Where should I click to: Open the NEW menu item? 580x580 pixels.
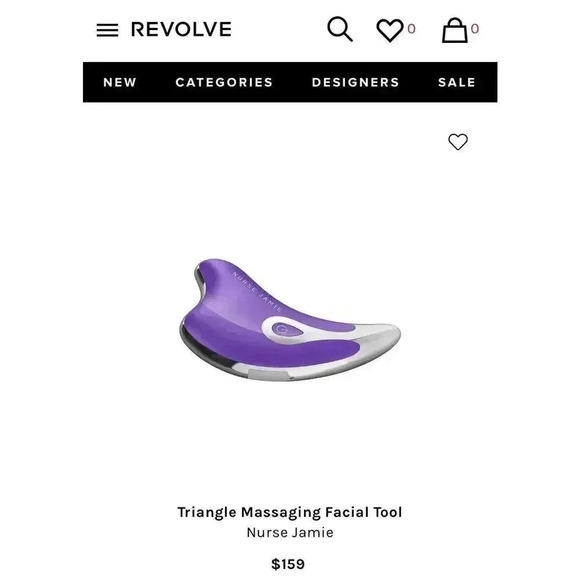pyautogui.click(x=120, y=82)
